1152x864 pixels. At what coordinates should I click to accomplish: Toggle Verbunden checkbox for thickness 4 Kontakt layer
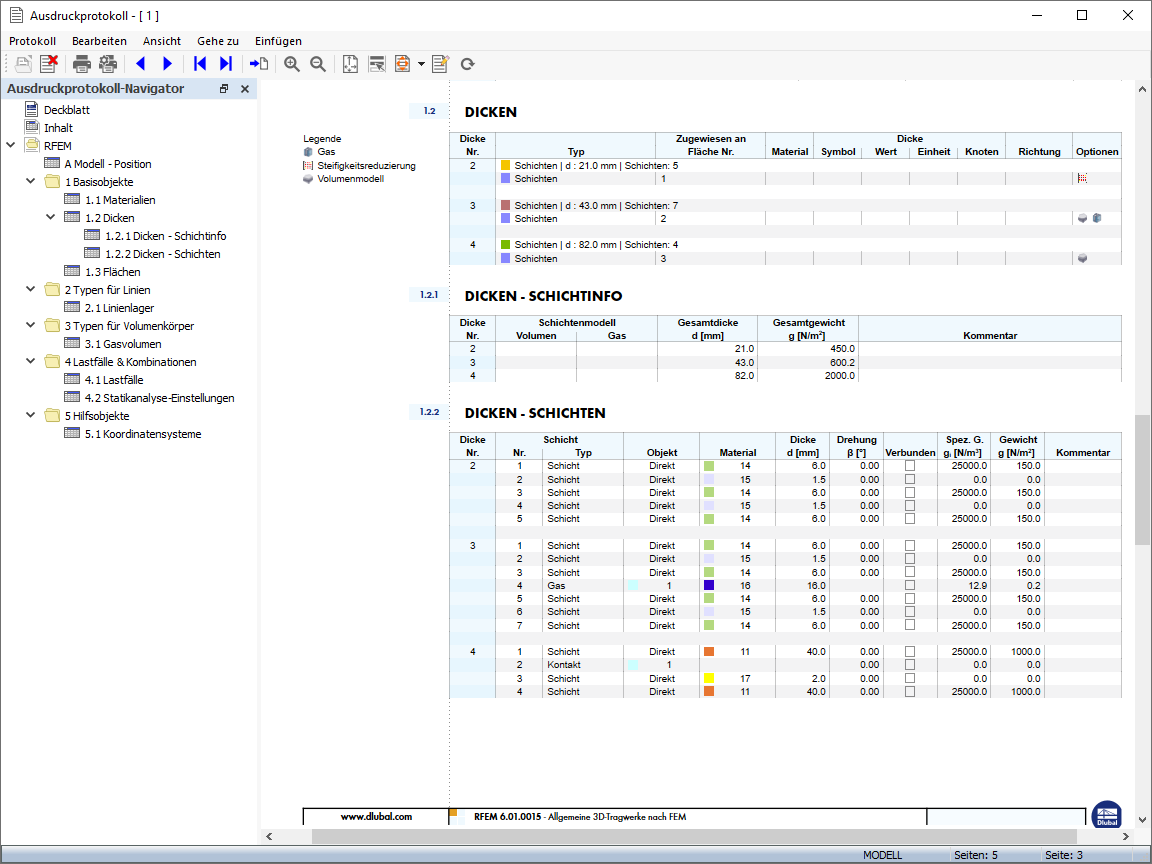click(x=910, y=665)
